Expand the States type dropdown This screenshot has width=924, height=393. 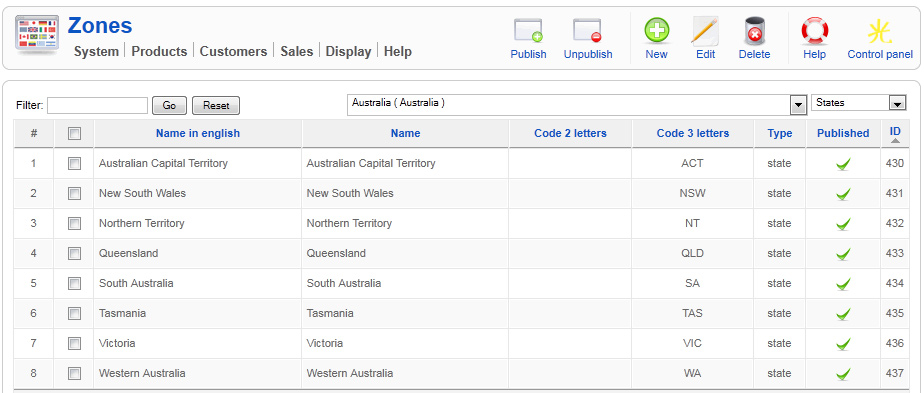tap(858, 103)
